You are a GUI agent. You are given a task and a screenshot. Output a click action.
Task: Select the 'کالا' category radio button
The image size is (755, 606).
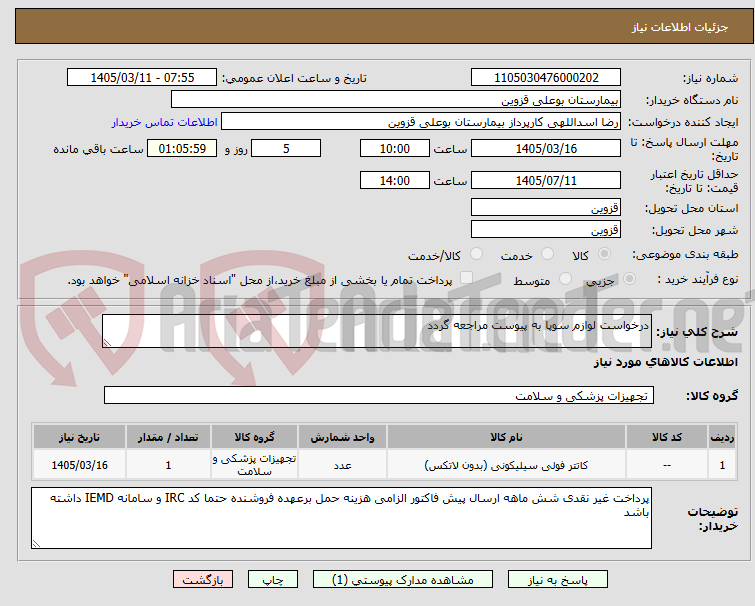click(604, 254)
